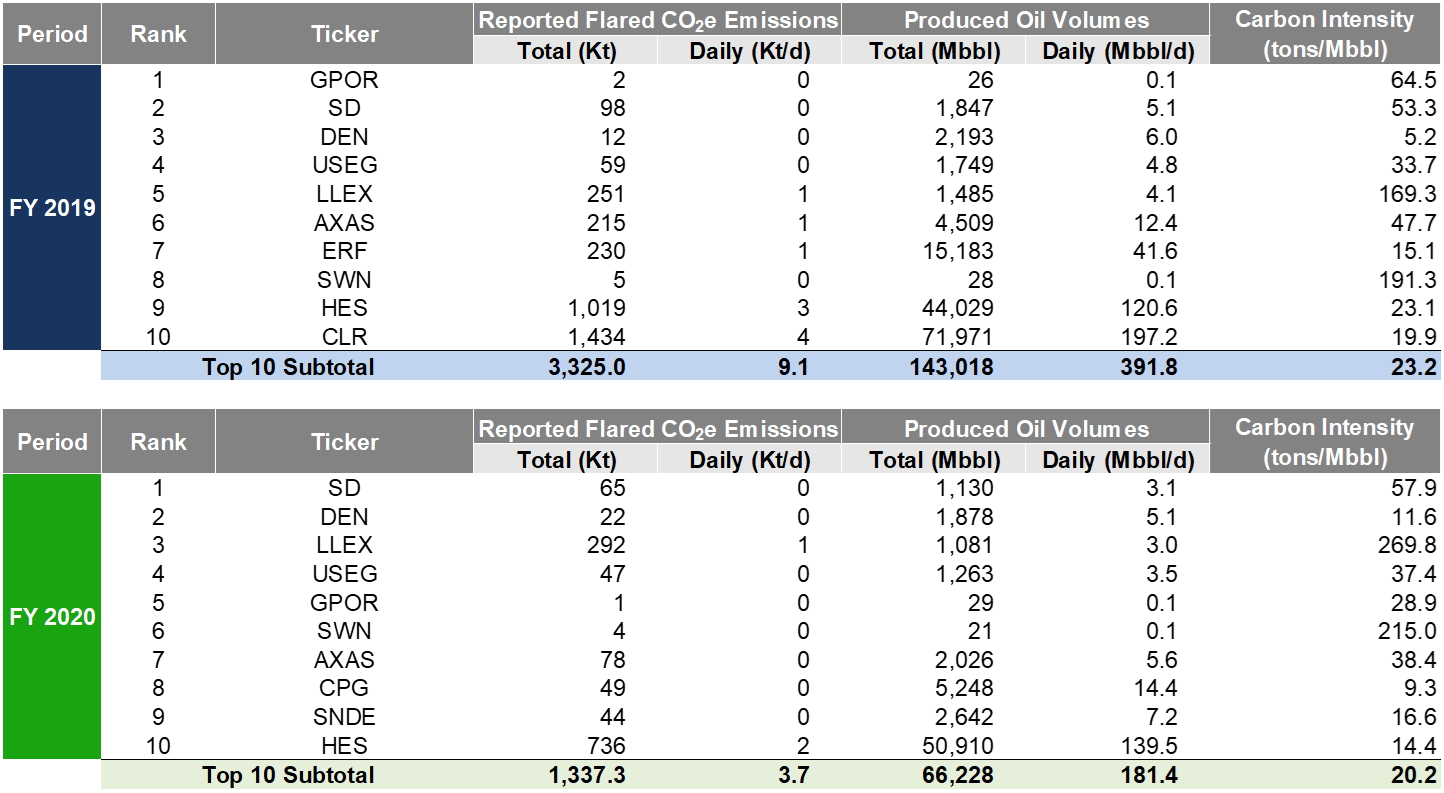This screenshot has width=1444, height=793.
Task: Select the 1,434 total emissions cell
Action: (x=599, y=337)
